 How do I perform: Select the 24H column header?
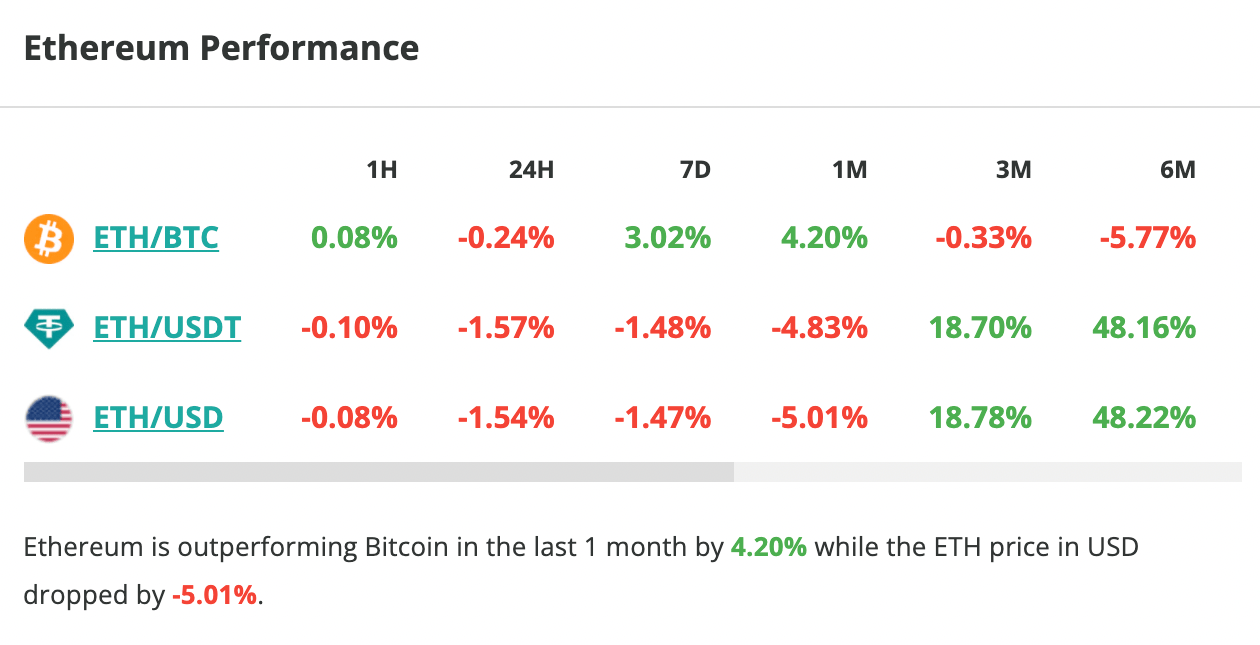tap(531, 170)
